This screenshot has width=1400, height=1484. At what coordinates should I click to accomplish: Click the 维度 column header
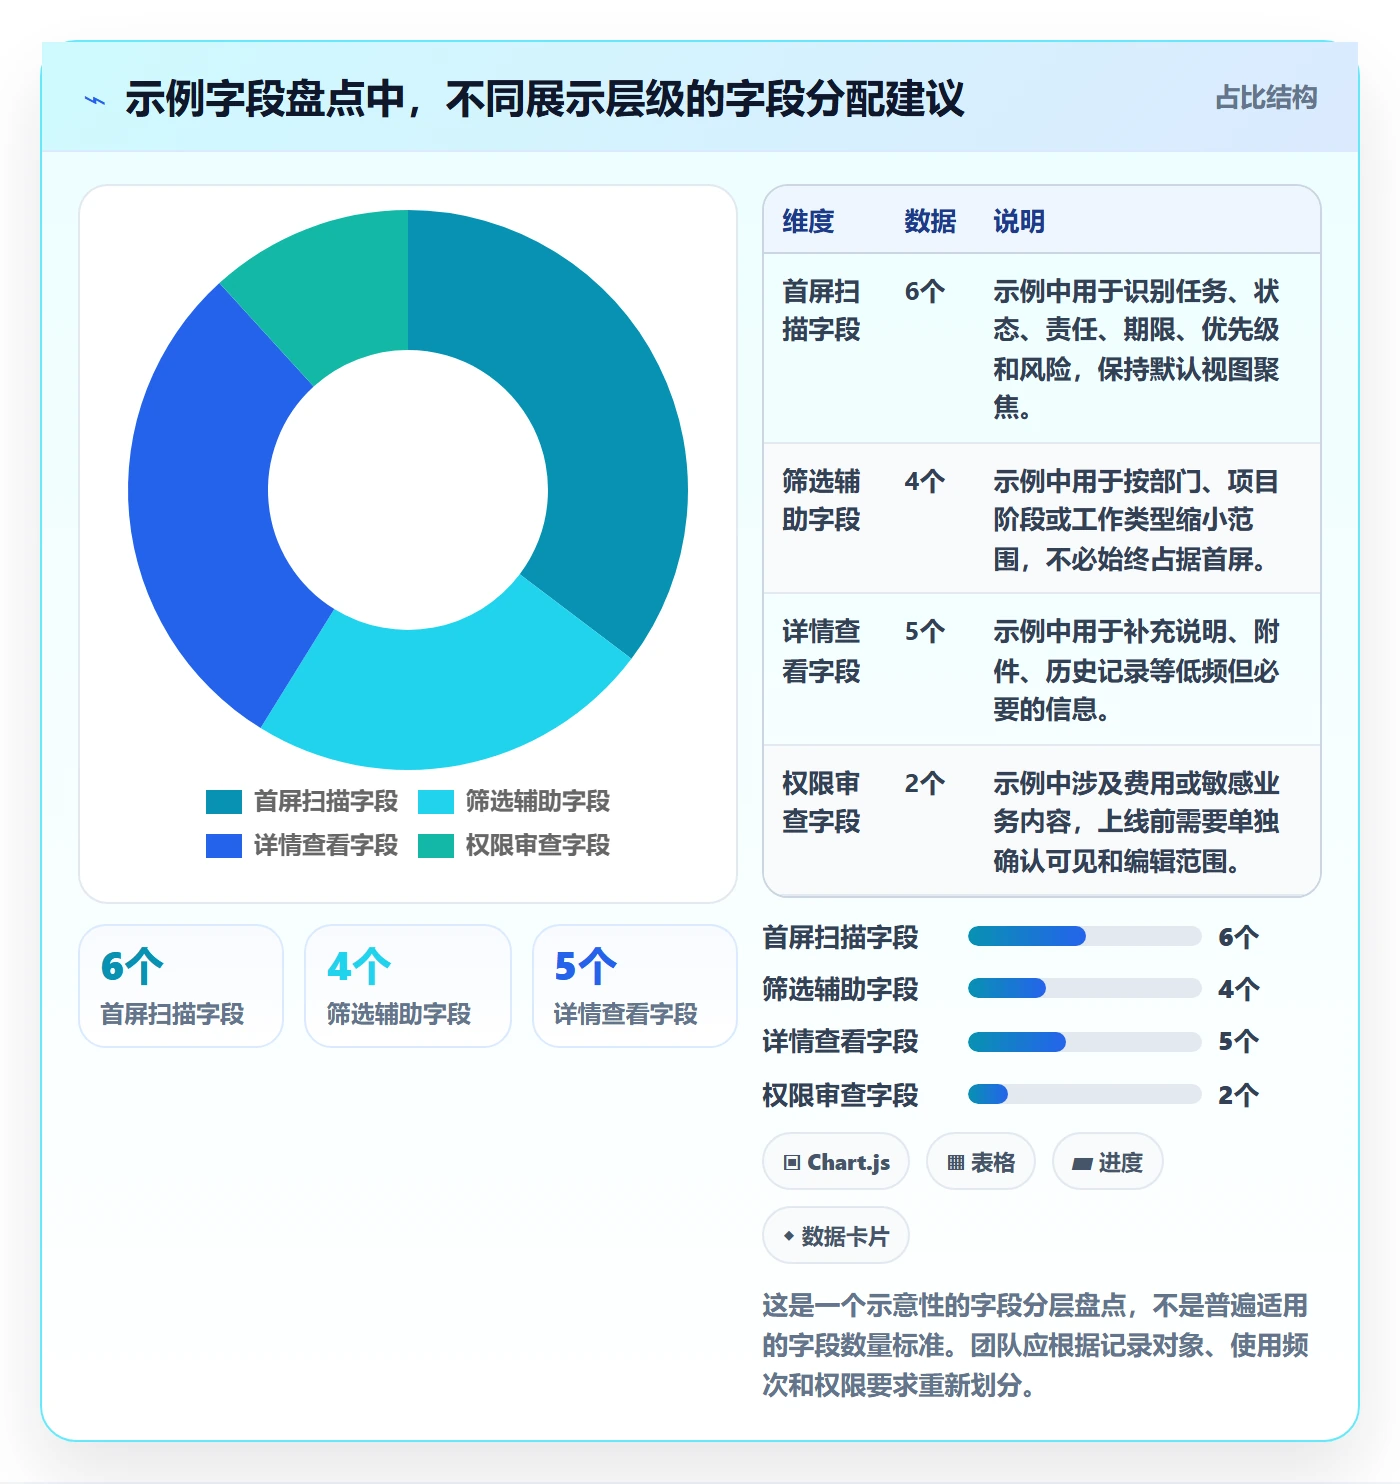tap(808, 221)
